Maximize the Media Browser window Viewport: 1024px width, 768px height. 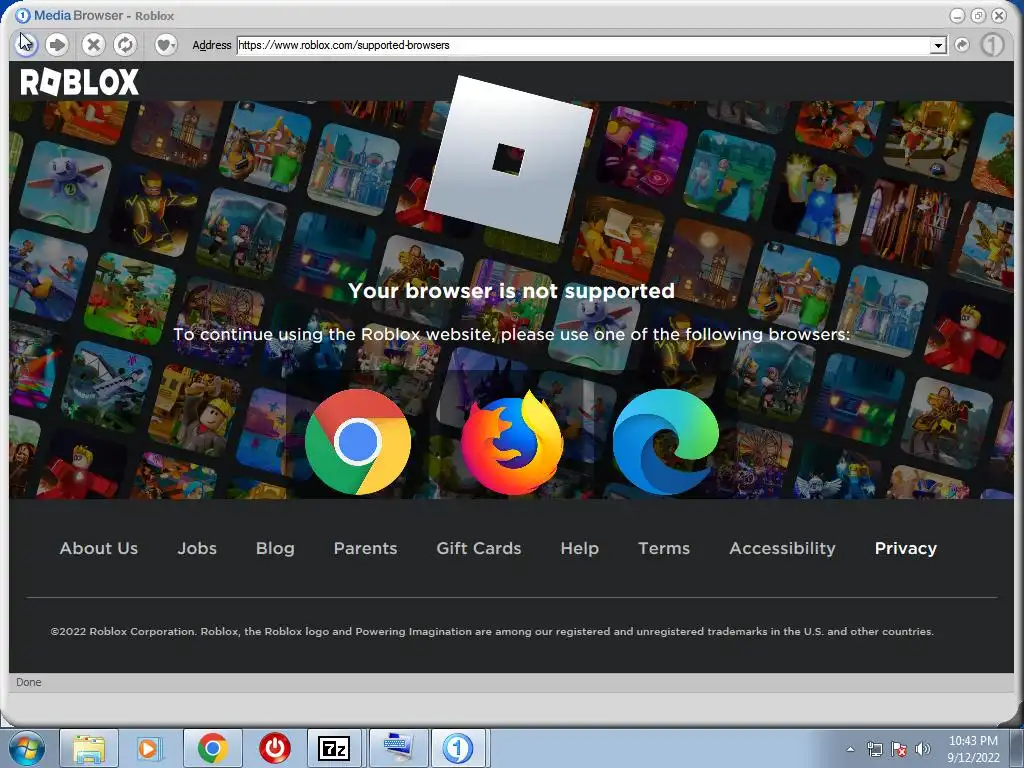[x=978, y=16]
